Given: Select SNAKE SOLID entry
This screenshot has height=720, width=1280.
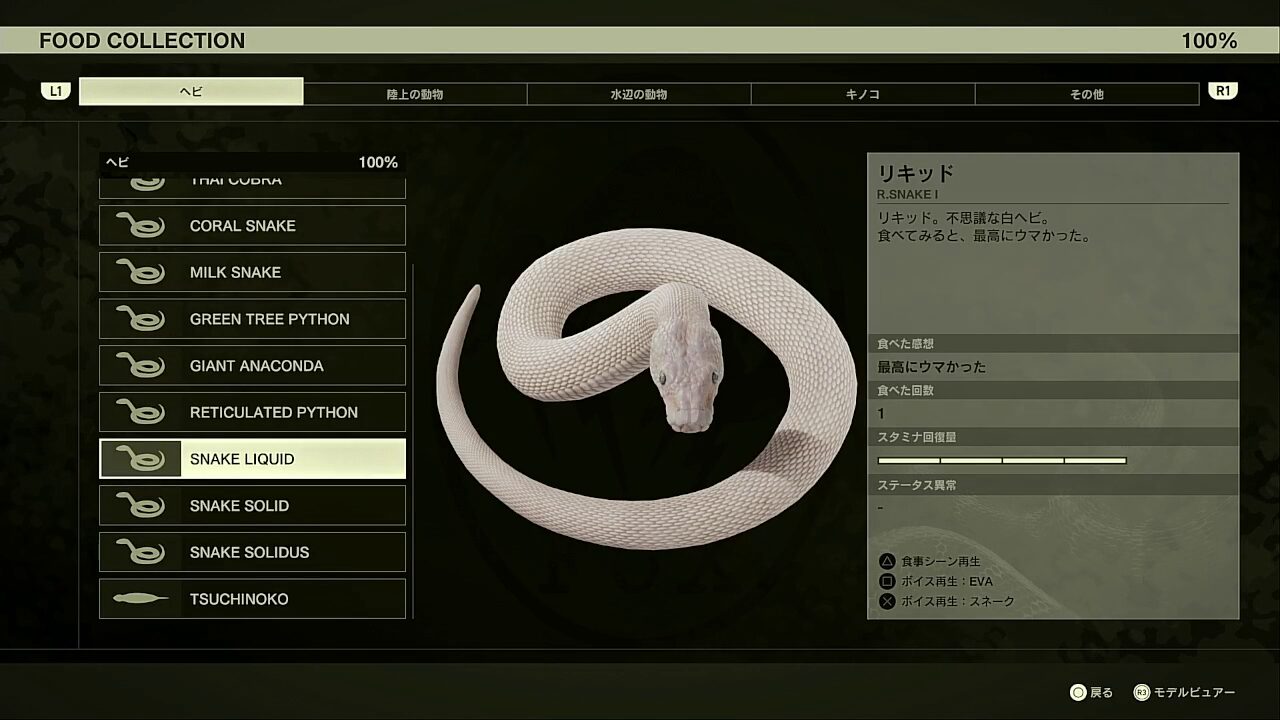Looking at the screenshot, I should [x=252, y=505].
